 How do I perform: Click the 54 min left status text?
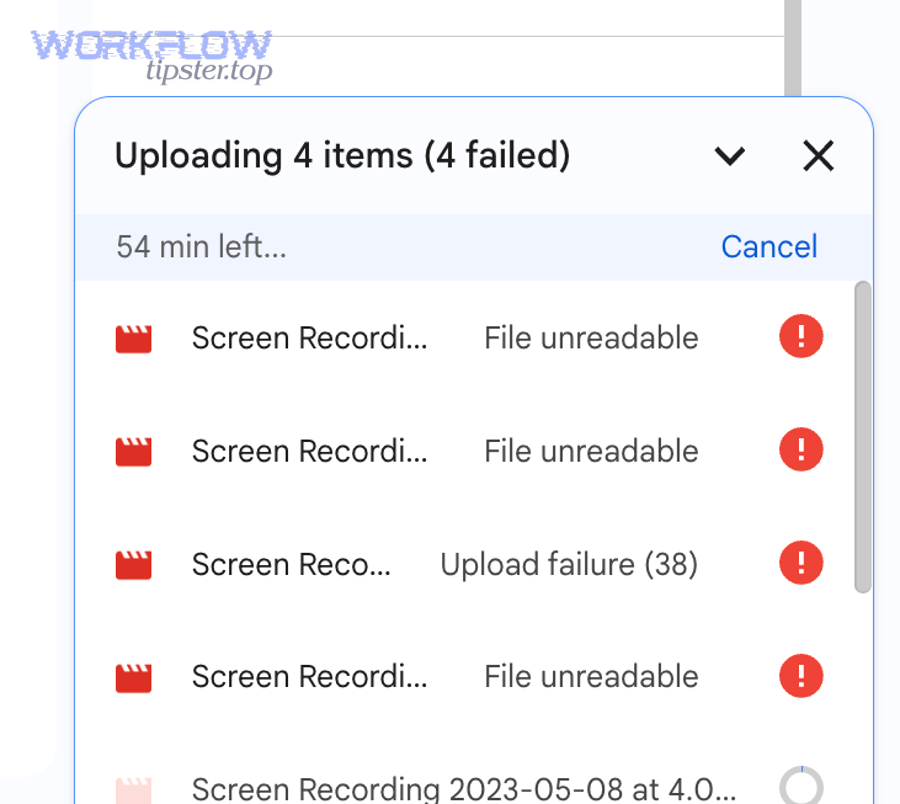tap(200, 246)
